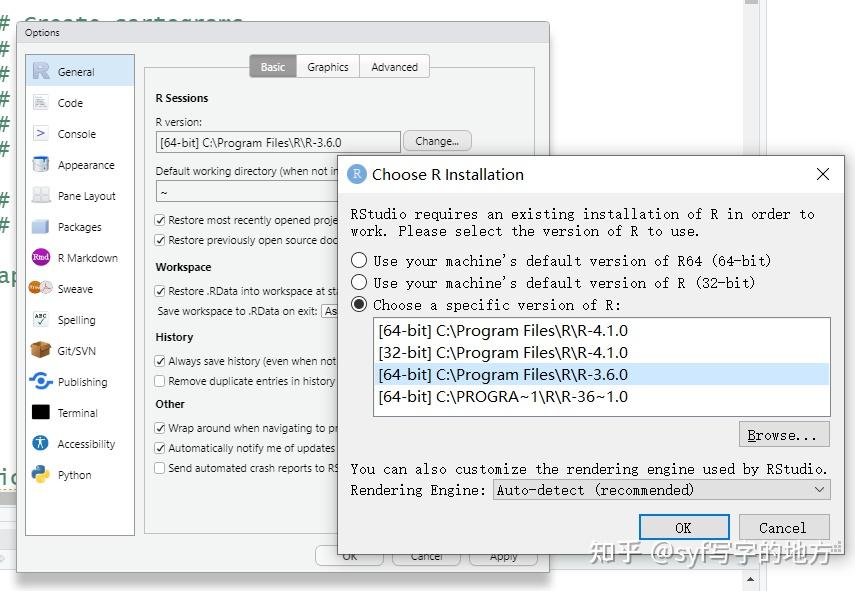Select [64-bit] C:\PROGRA~1\R\R-36~1.0 entry
Image resolution: width=855 pixels, height=591 pixels.
602,396
